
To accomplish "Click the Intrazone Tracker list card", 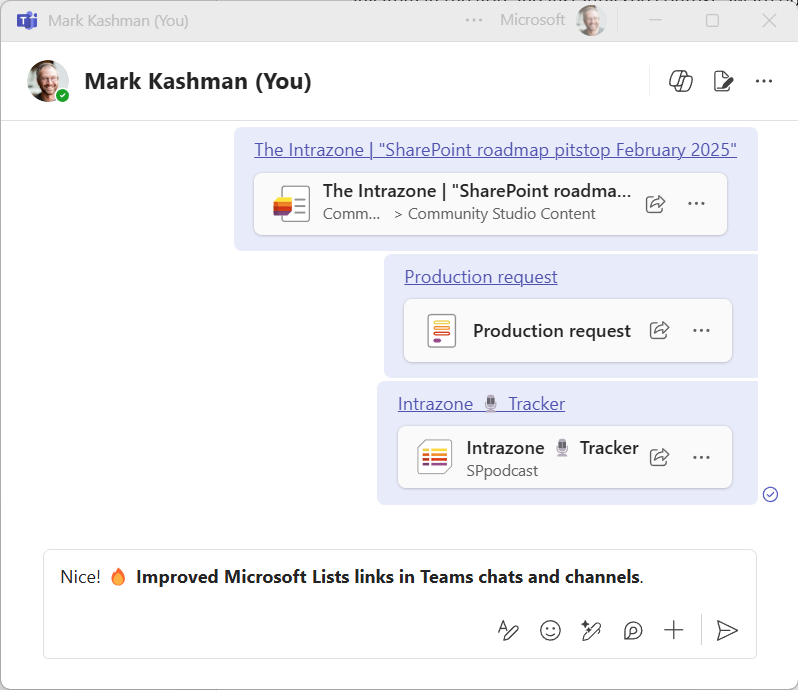I will [564, 457].
